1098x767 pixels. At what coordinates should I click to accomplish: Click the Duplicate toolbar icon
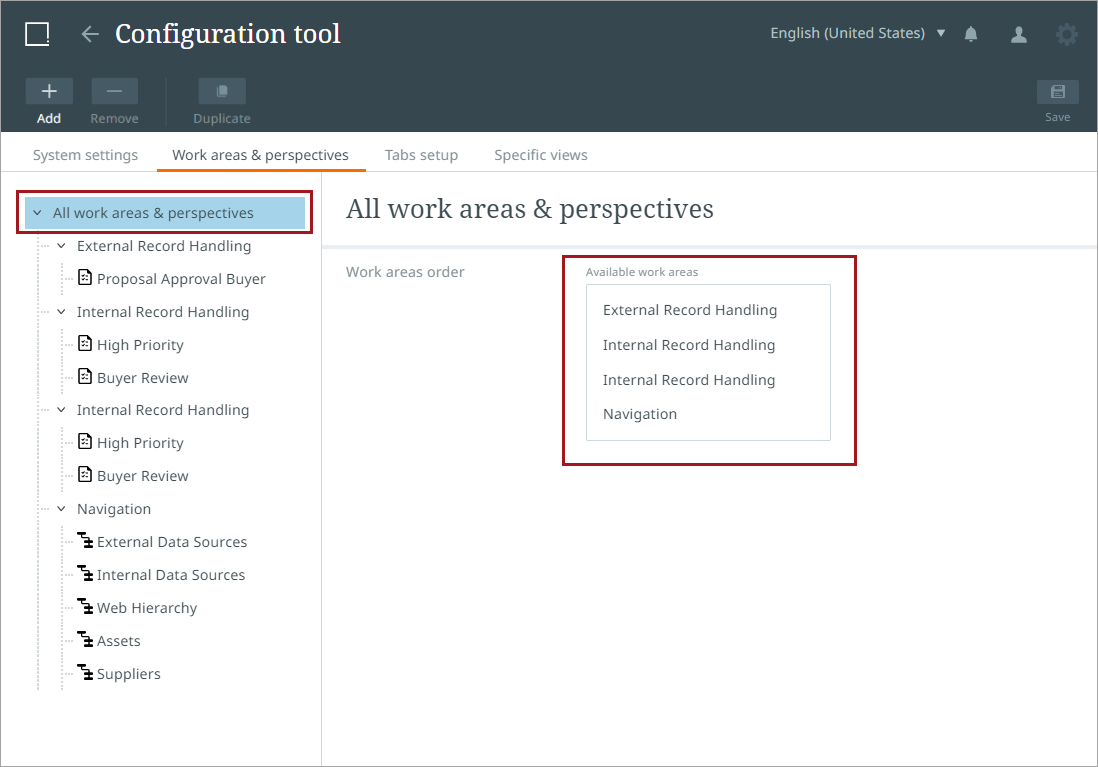pos(222,92)
